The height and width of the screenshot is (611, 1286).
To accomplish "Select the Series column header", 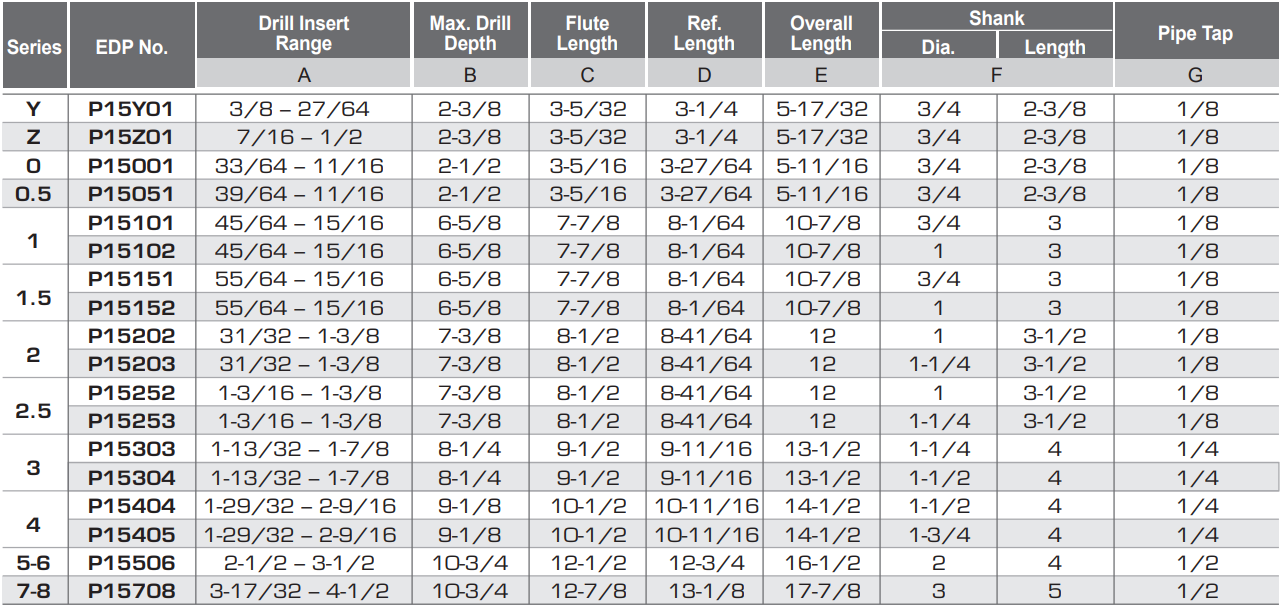I will pos(34,47).
